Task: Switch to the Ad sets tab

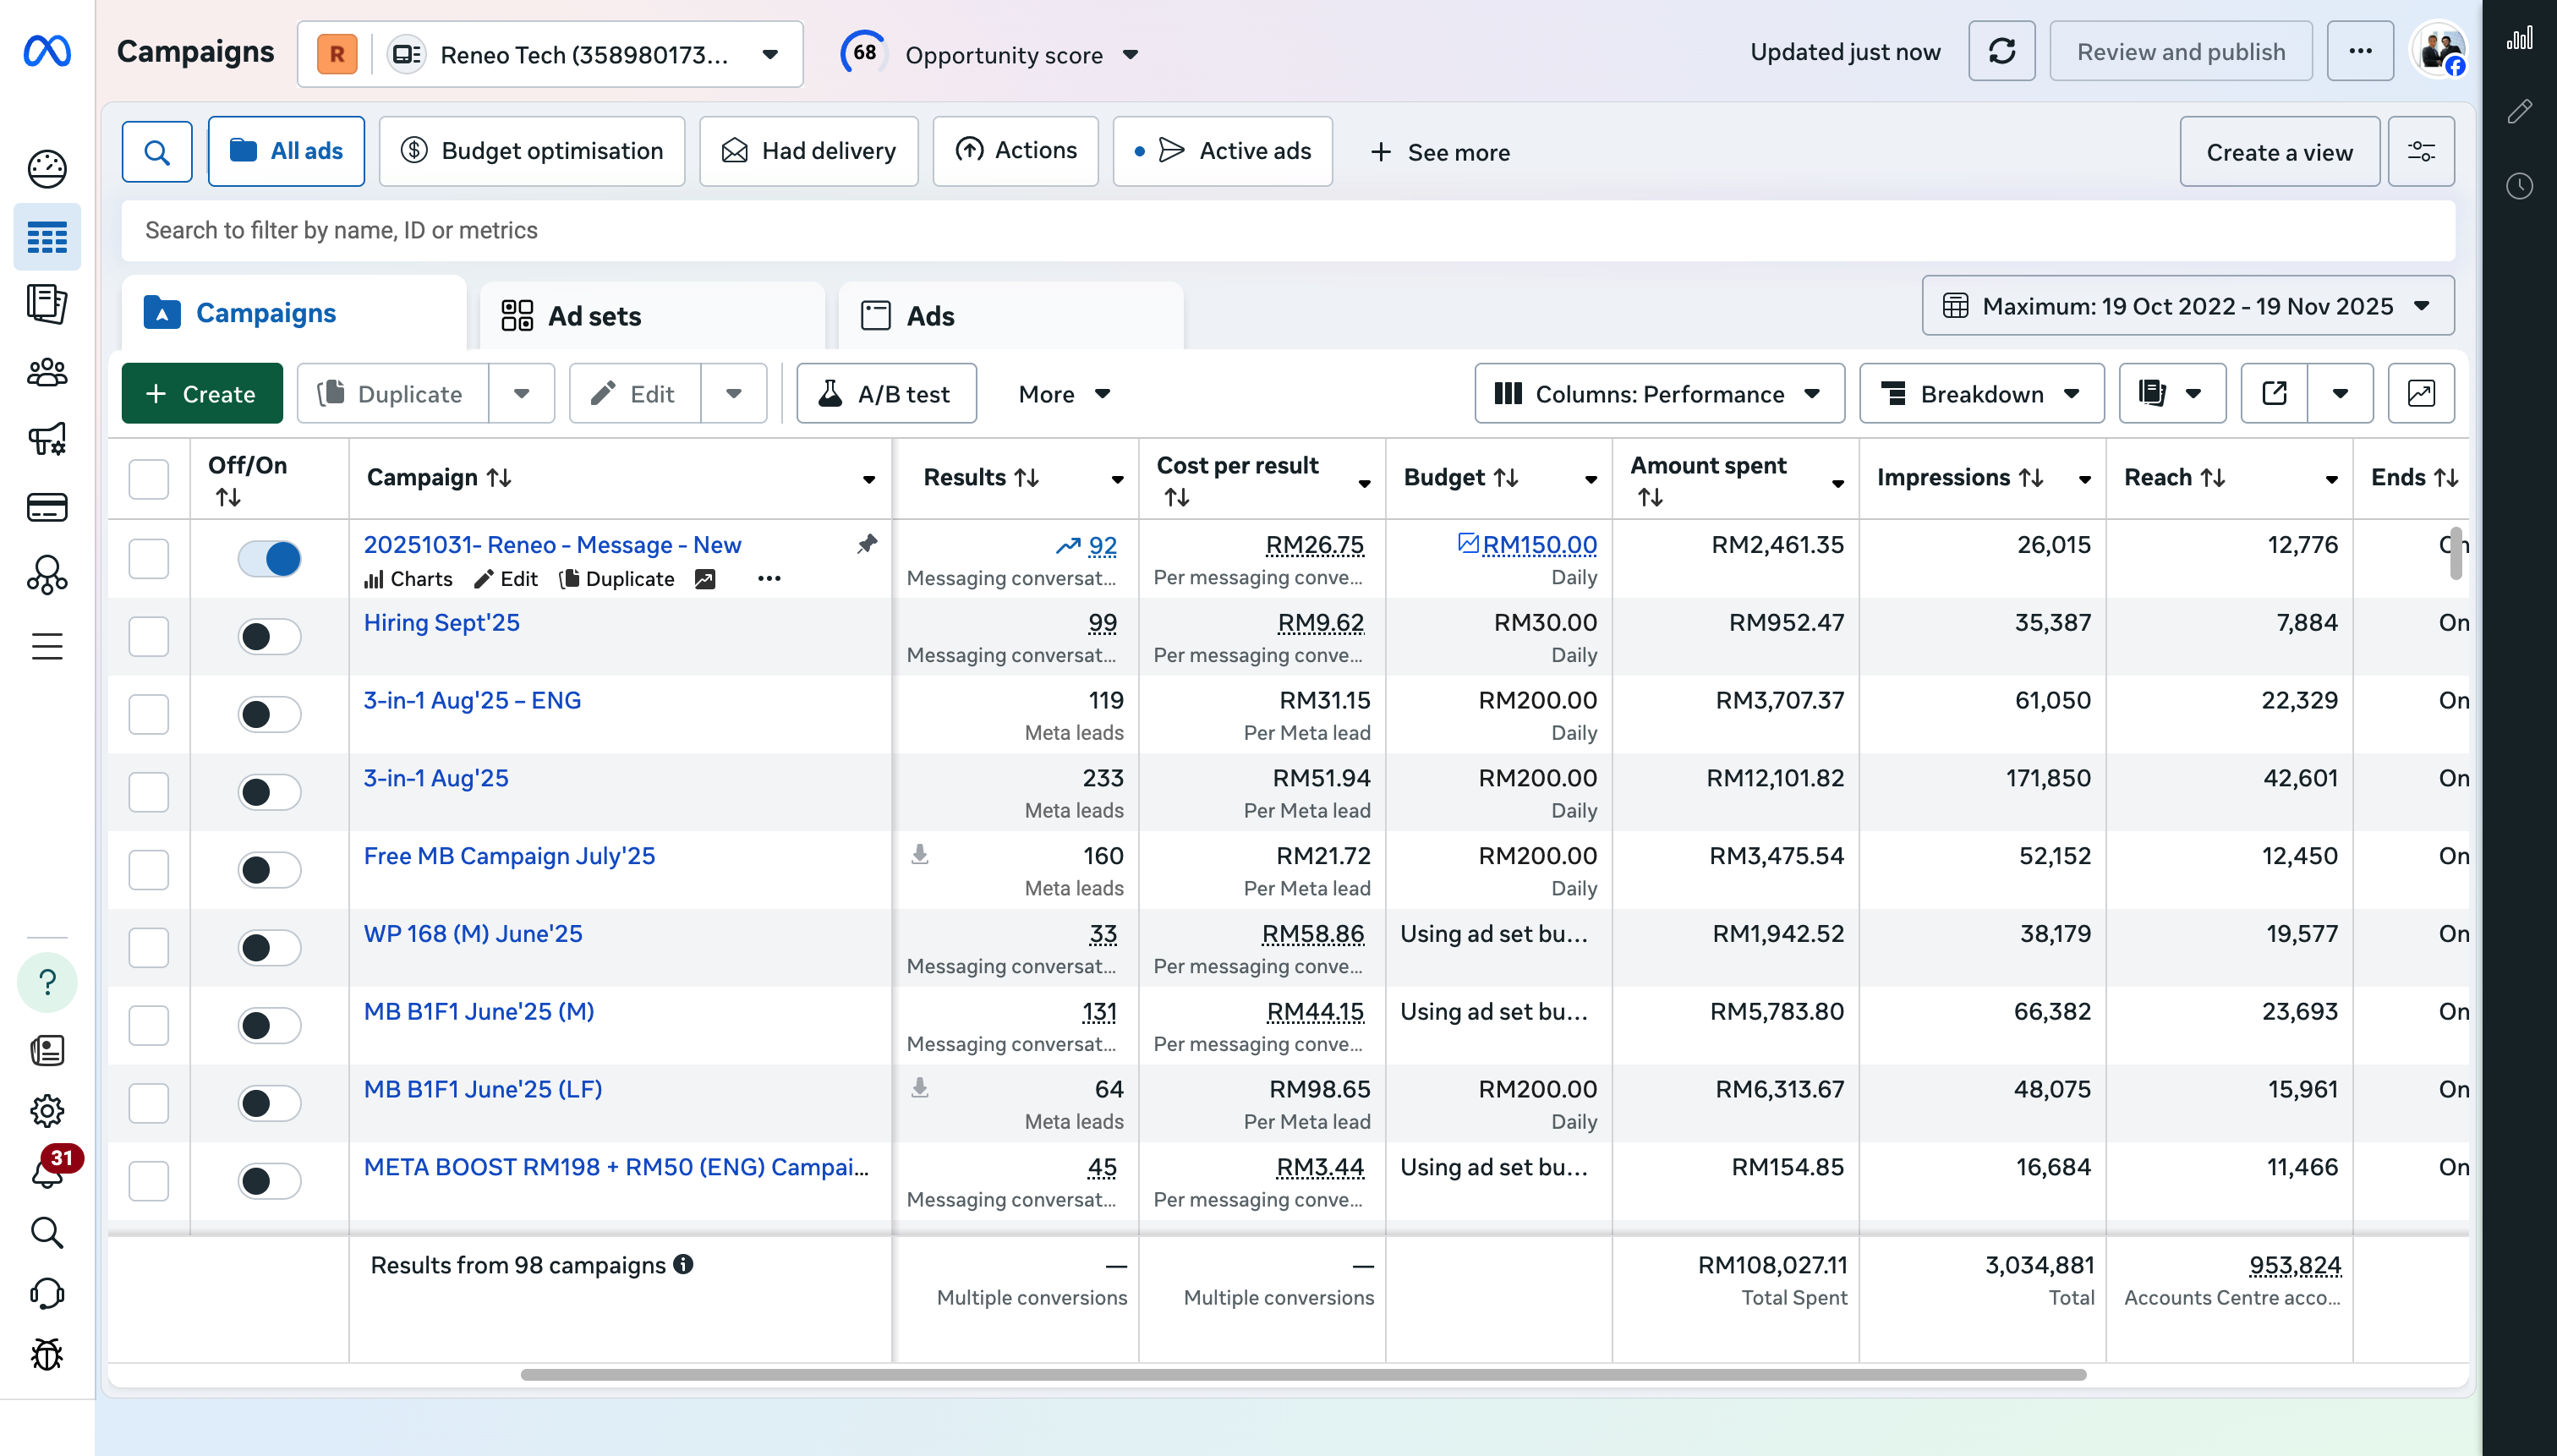Action: tap(652, 316)
